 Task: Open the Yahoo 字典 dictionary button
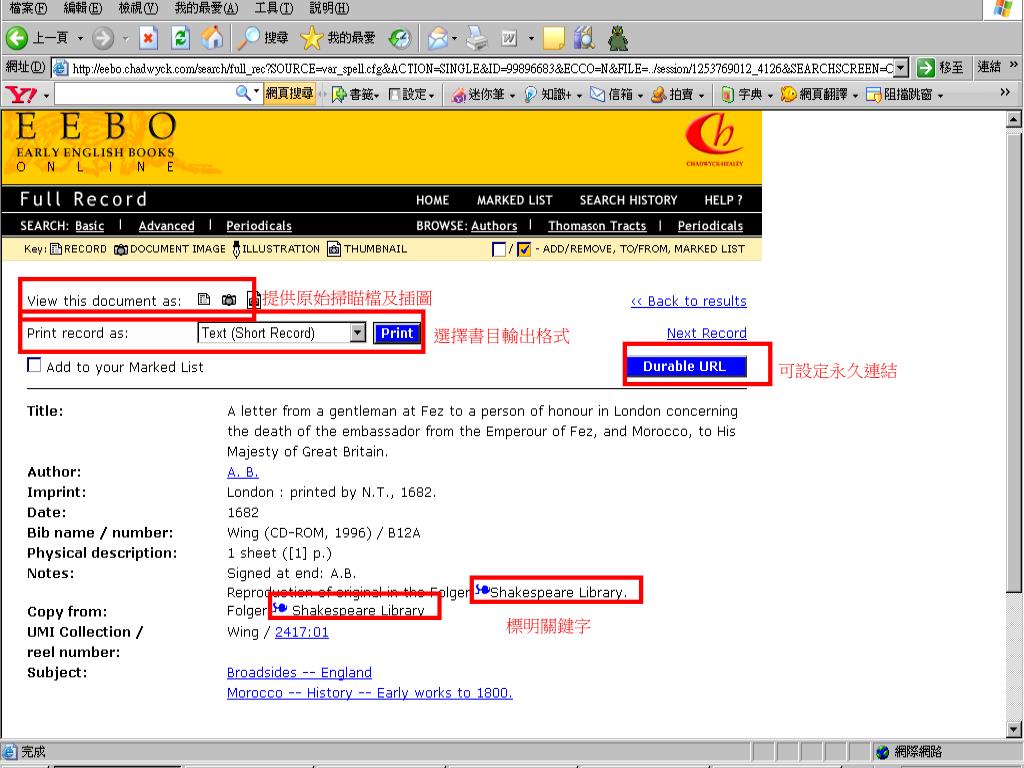[743, 95]
